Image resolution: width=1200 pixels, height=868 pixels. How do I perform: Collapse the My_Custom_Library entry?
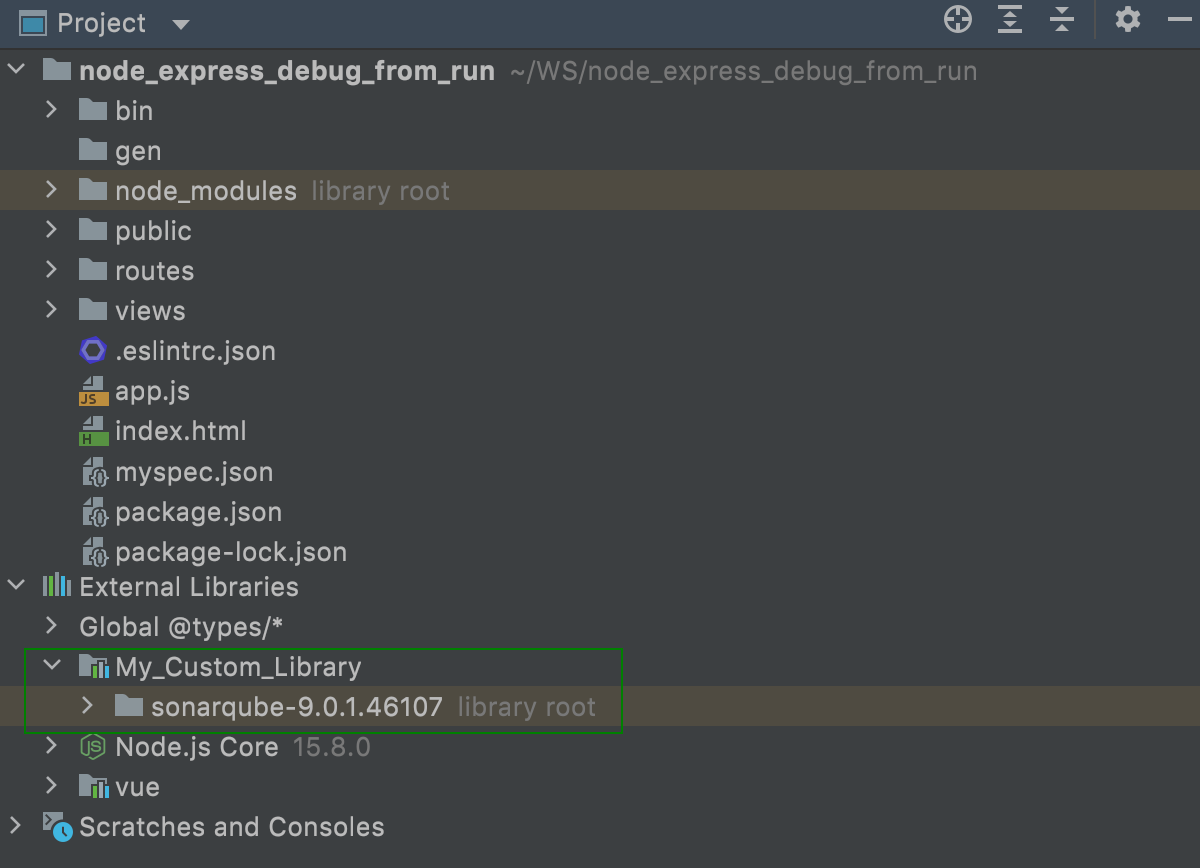[51, 666]
